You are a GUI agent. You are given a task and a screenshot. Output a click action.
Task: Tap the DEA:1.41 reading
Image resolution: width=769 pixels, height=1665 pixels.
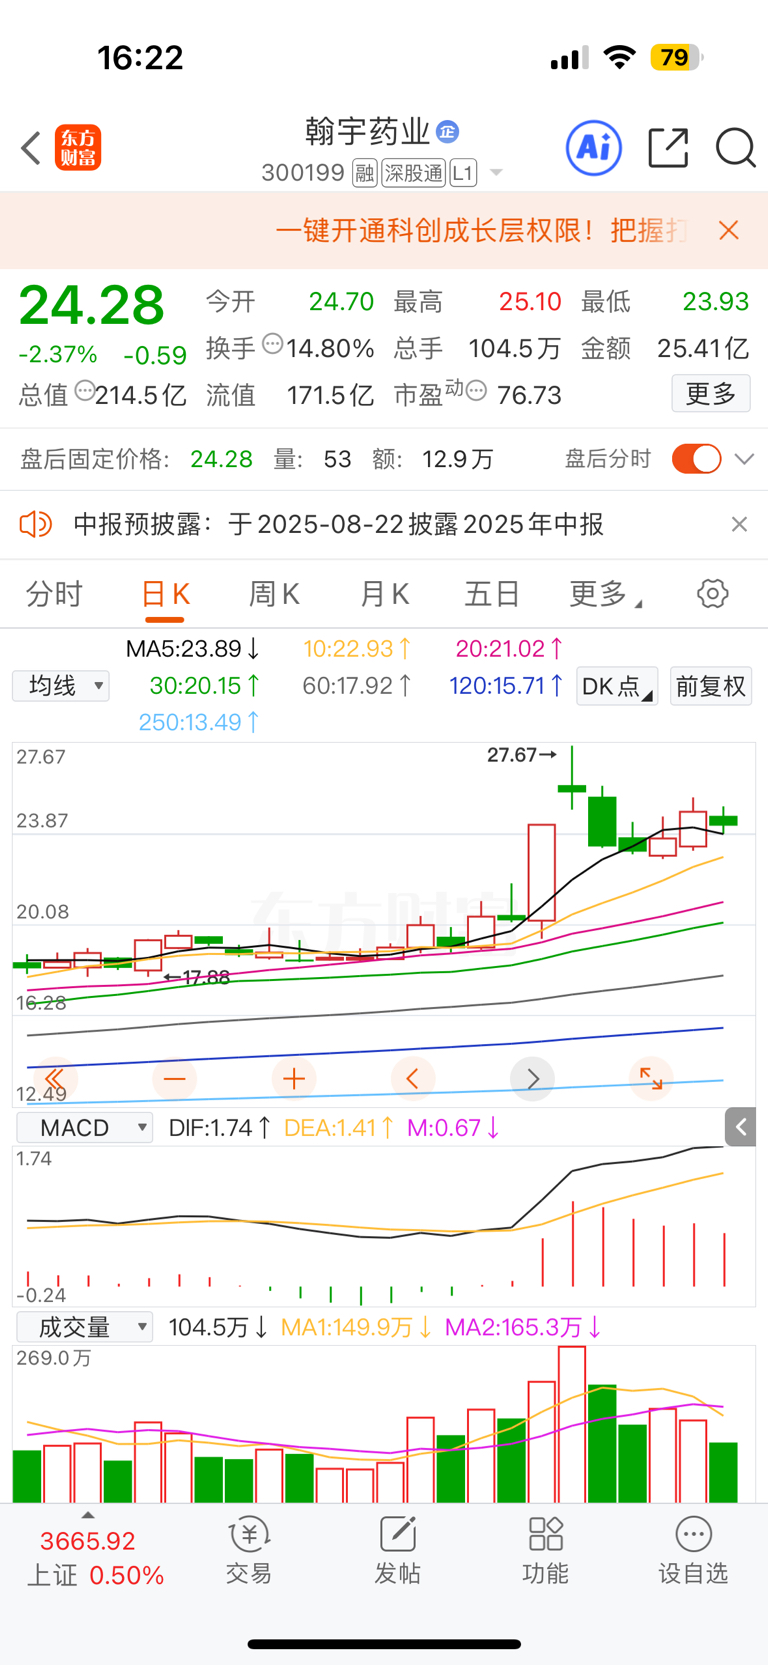click(338, 1128)
